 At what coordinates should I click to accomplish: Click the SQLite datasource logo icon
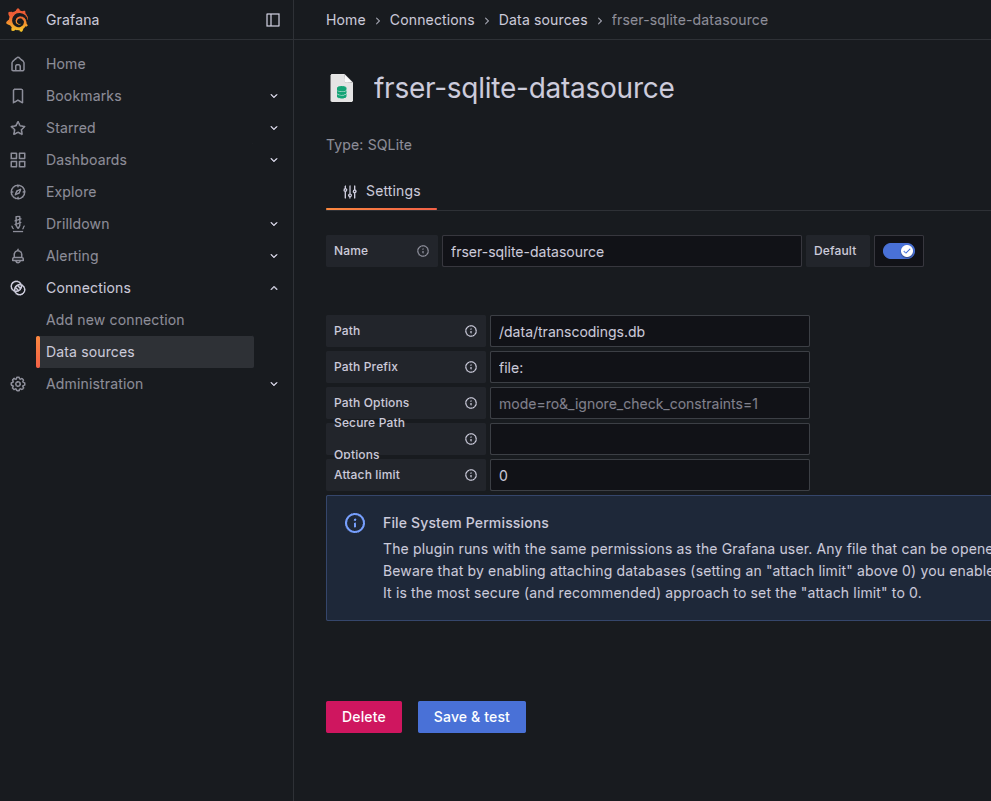tap(342, 88)
